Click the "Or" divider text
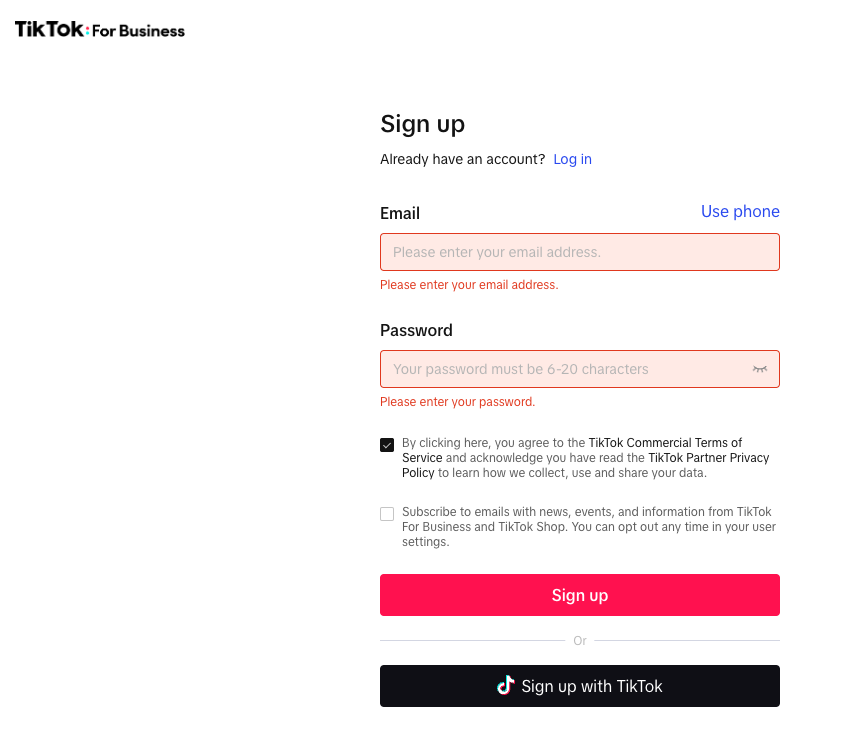This screenshot has width=850, height=745. [580, 641]
